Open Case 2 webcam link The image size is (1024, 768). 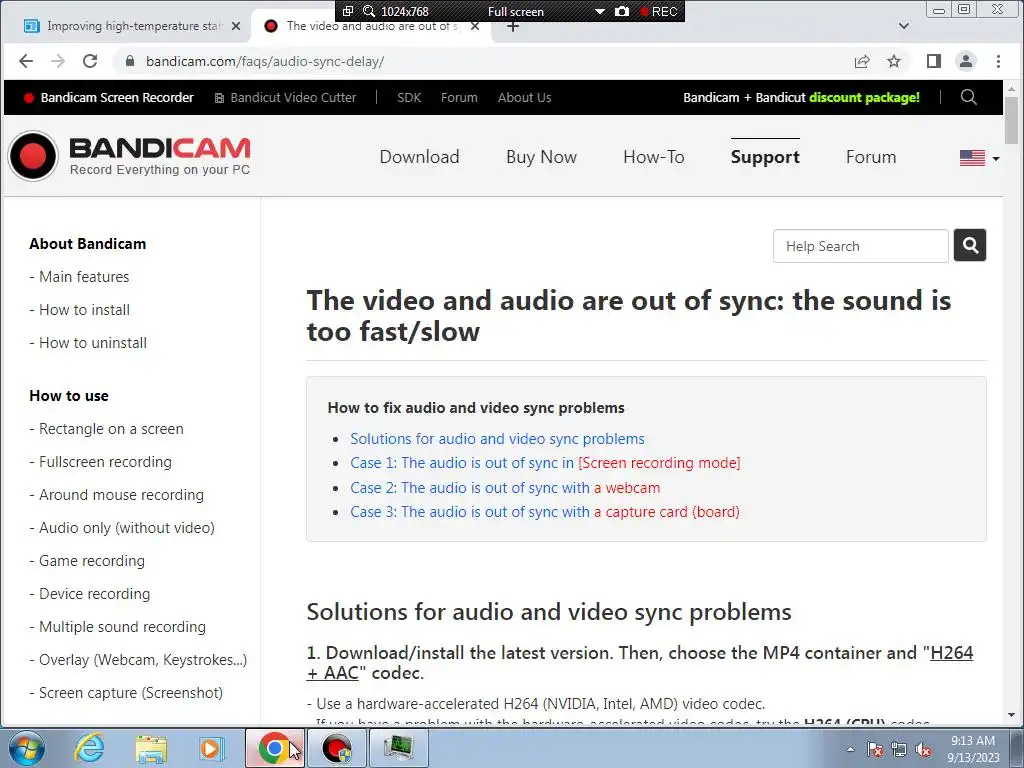click(x=505, y=488)
